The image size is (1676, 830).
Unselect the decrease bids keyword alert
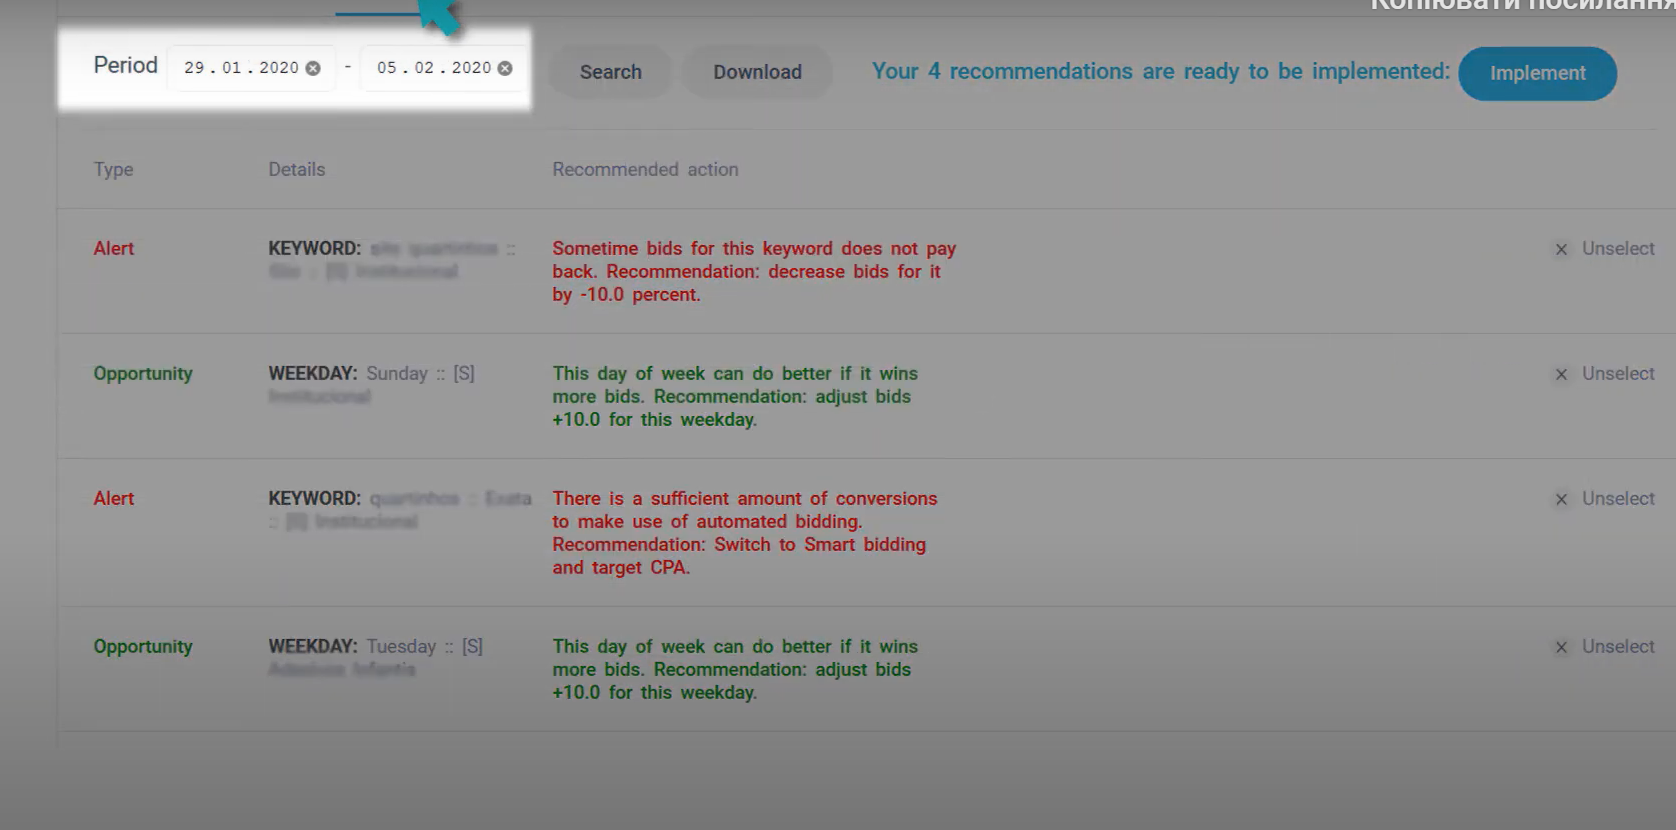coord(1606,249)
